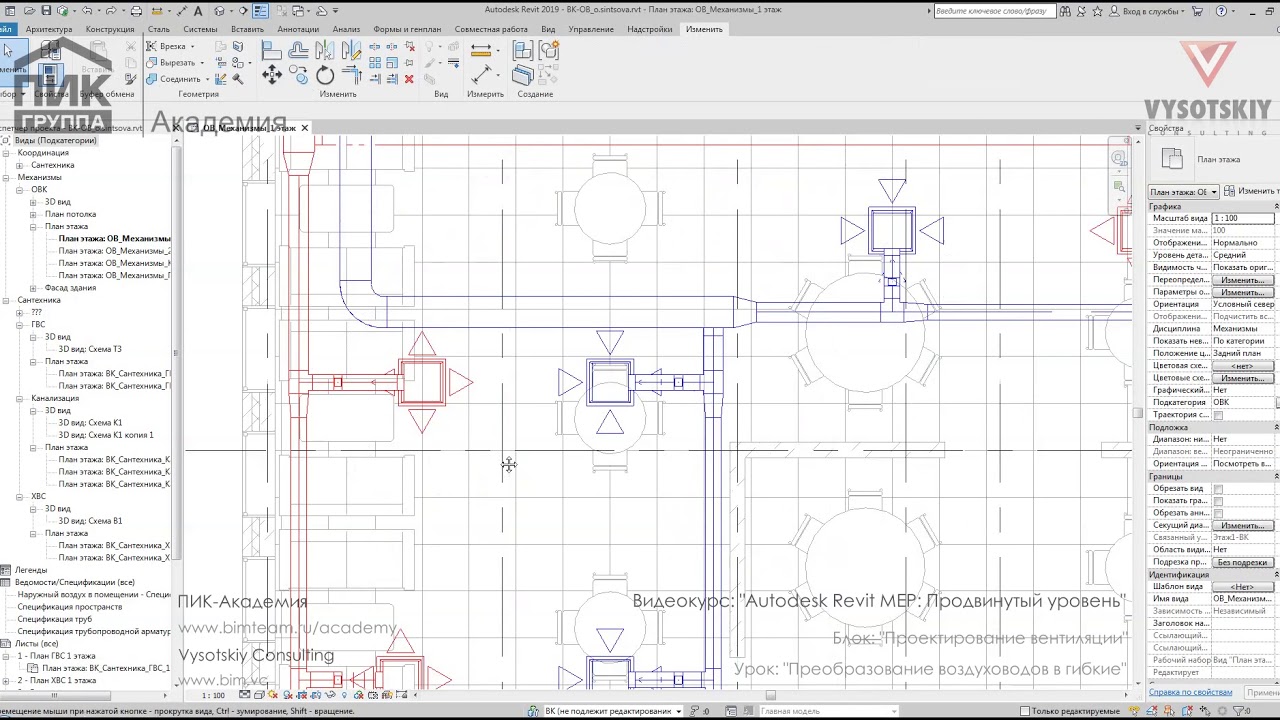Select 'План этажа: ОВ_Механизмы' bold tree item
The width and height of the screenshot is (1280, 720).
[x=114, y=239]
